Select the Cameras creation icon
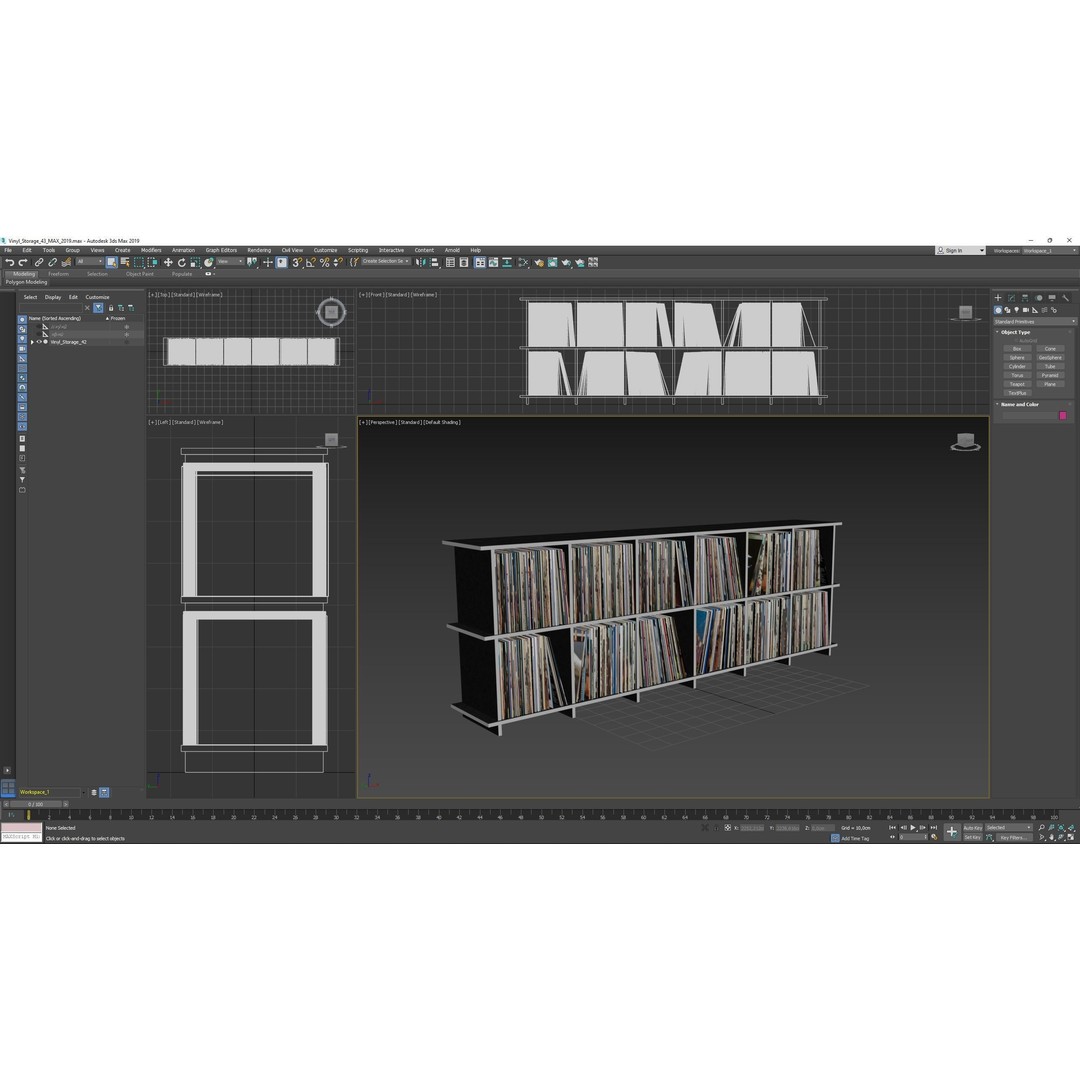This screenshot has height=1080, width=1080. [x=1026, y=310]
